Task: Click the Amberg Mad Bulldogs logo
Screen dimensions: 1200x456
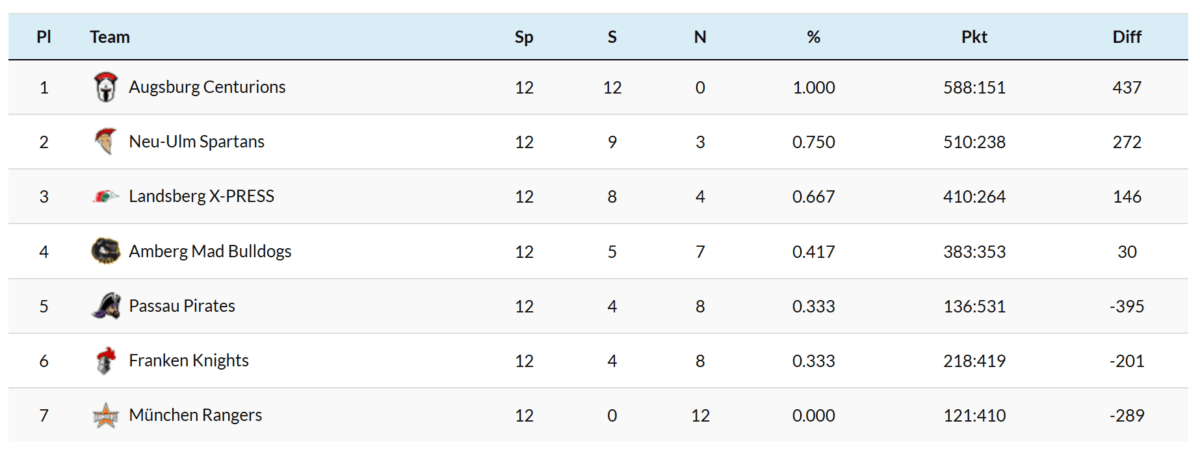Action: [105, 251]
